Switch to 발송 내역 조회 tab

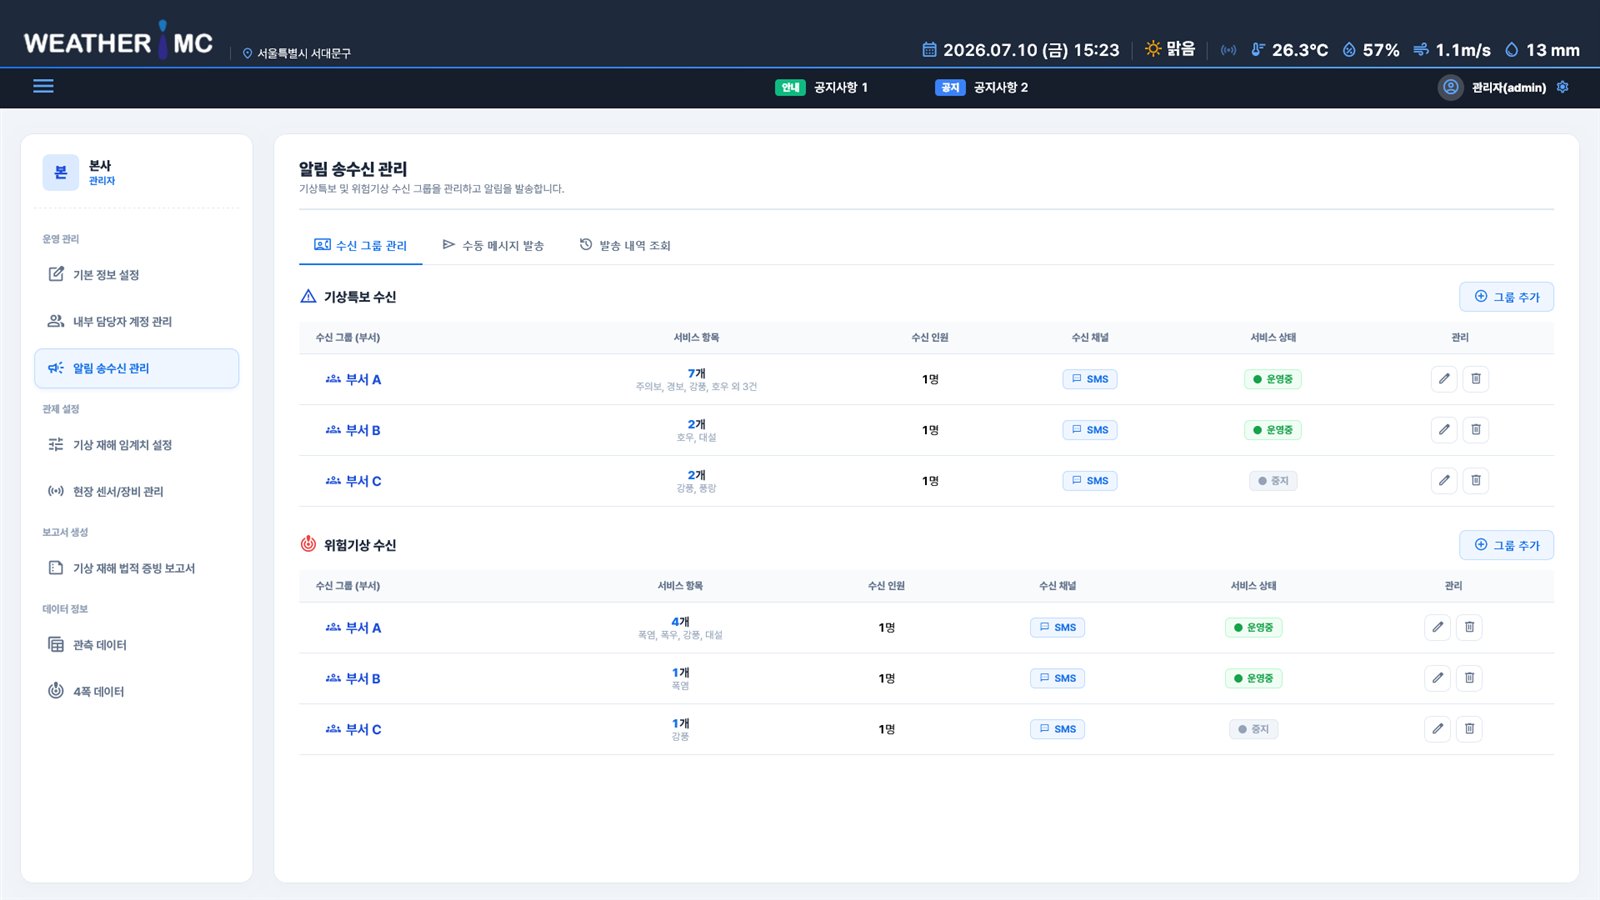click(625, 245)
